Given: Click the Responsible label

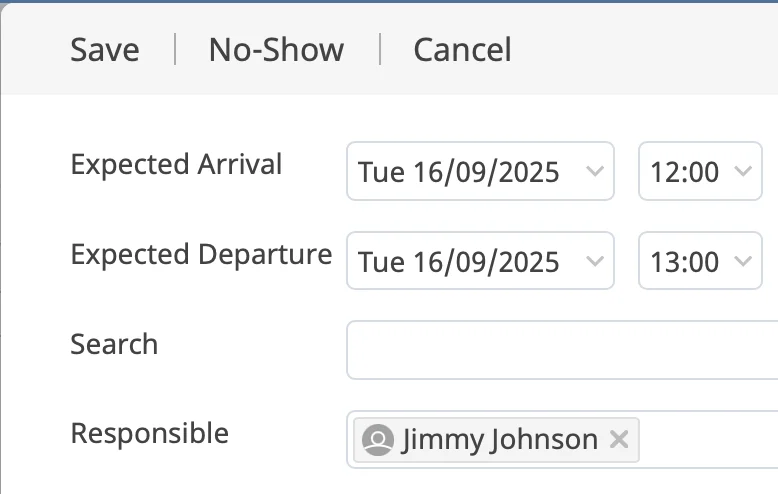Looking at the screenshot, I should [149, 433].
